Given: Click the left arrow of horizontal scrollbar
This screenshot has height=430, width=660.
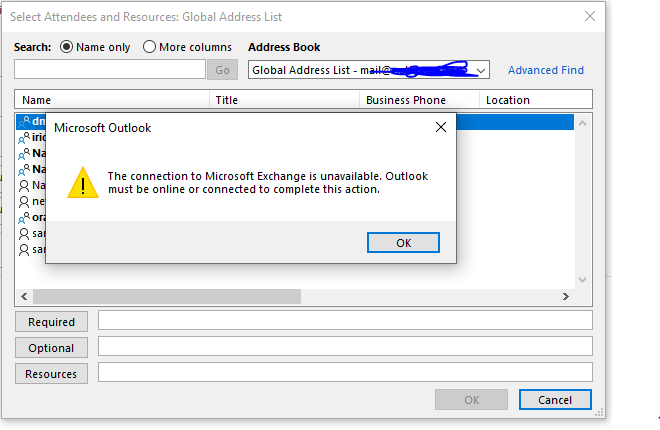Looking at the screenshot, I should pyautogui.click(x=24, y=297).
